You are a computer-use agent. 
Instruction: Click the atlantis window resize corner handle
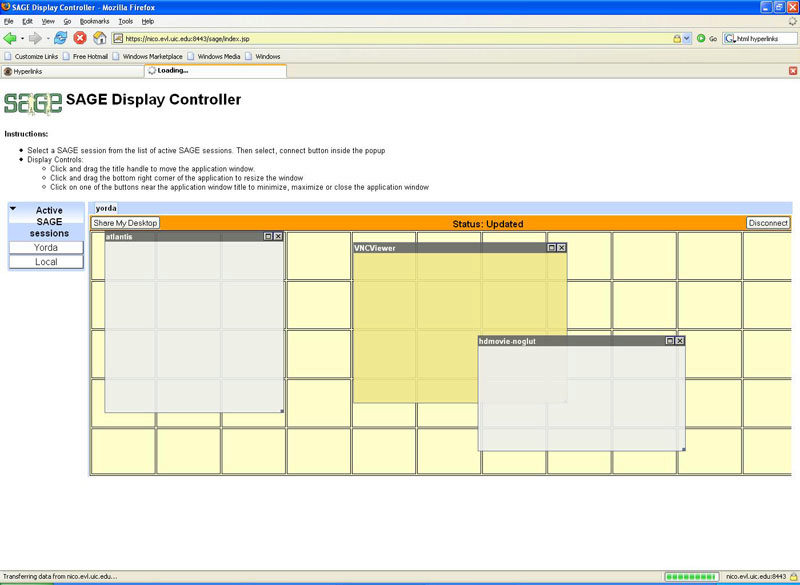coord(282,411)
